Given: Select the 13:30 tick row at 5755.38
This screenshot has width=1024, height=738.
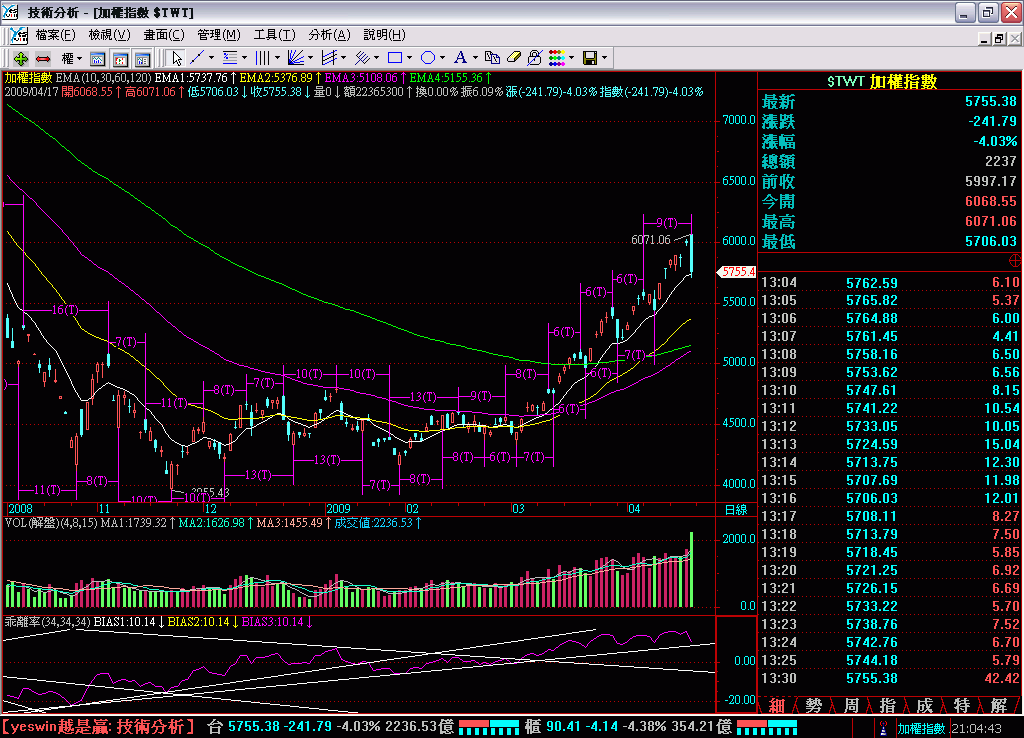Looking at the screenshot, I should pos(890,679).
